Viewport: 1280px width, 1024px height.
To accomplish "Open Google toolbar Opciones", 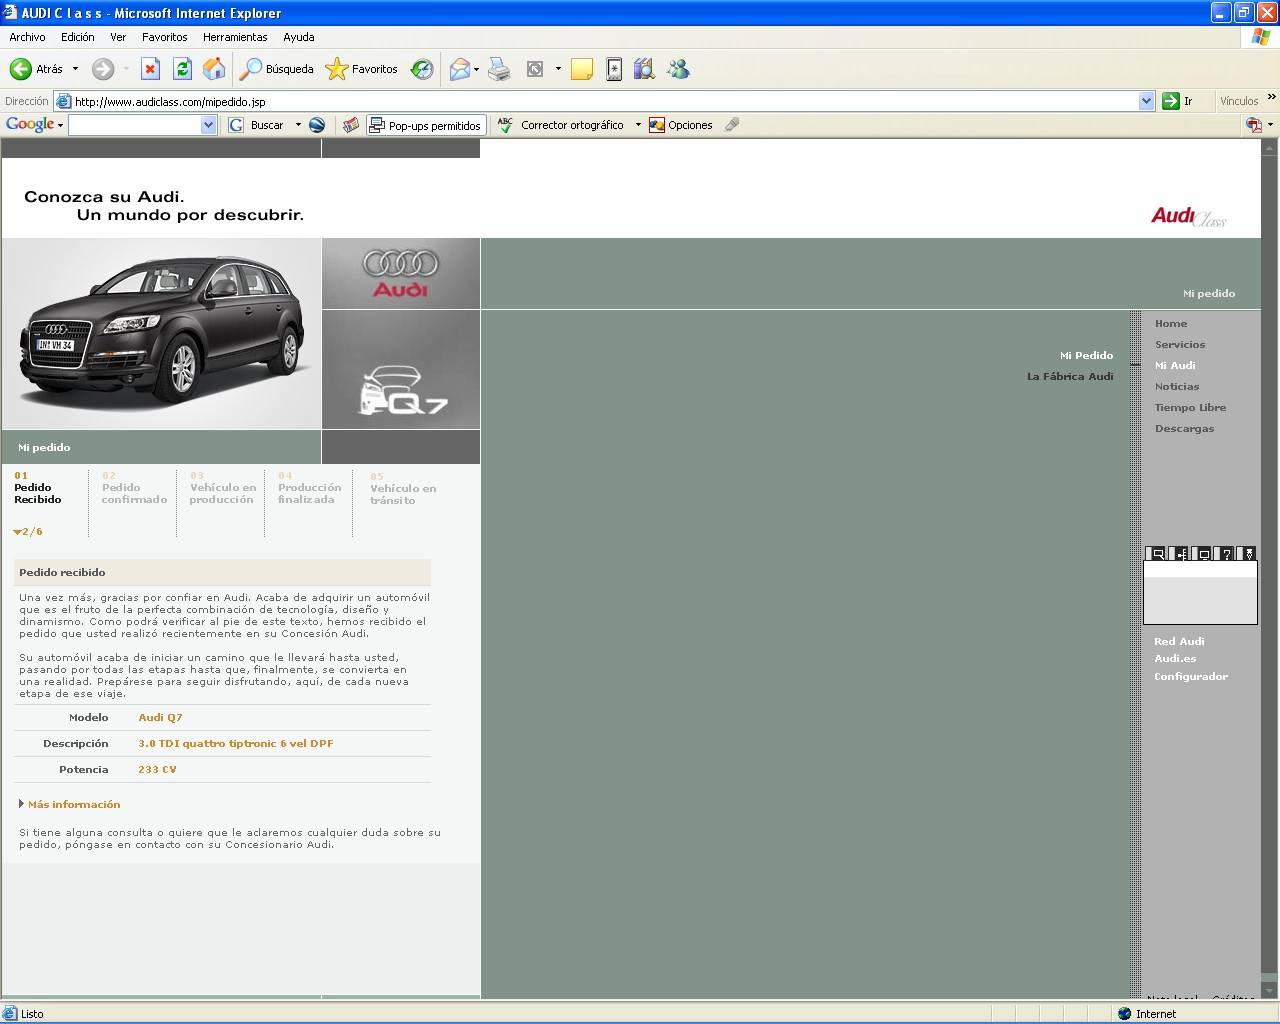I will tap(681, 125).
